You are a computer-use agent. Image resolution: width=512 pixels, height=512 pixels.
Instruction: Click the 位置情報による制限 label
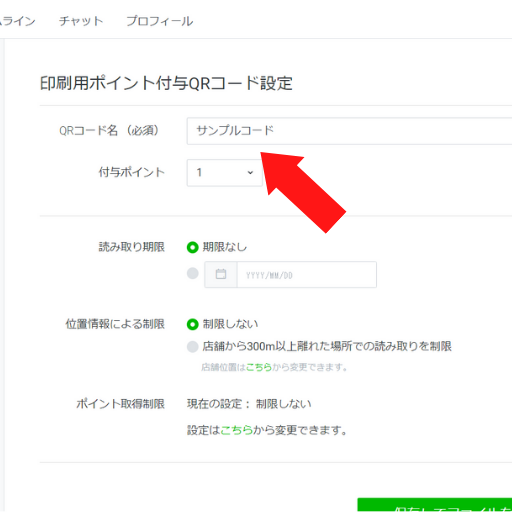115,324
